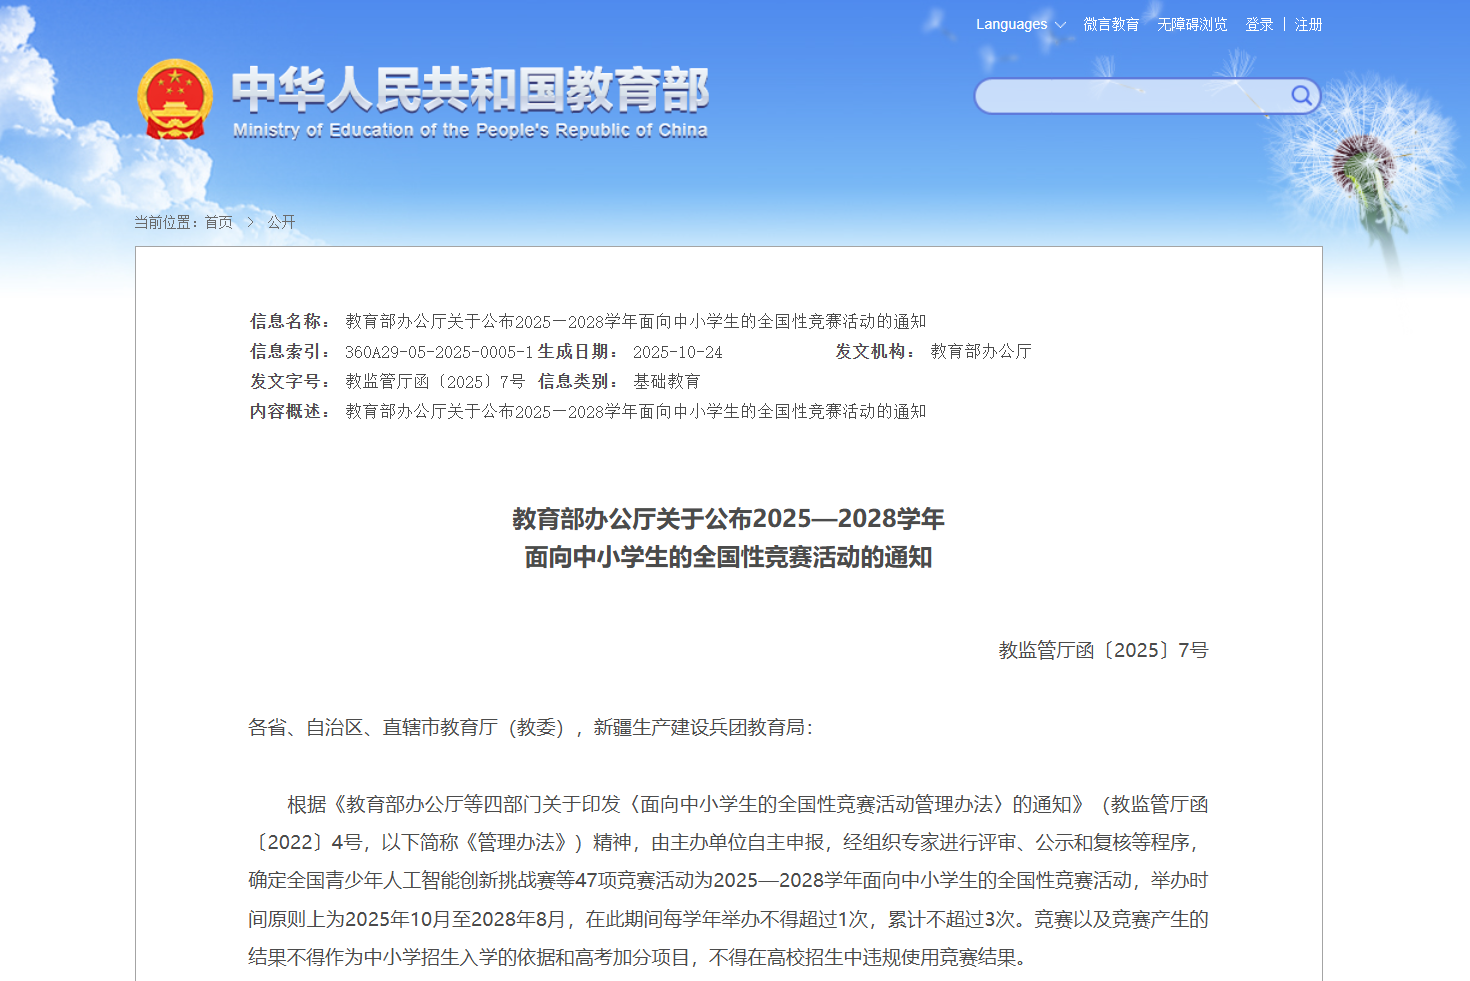Click the 基础教育 information category value

click(x=666, y=382)
